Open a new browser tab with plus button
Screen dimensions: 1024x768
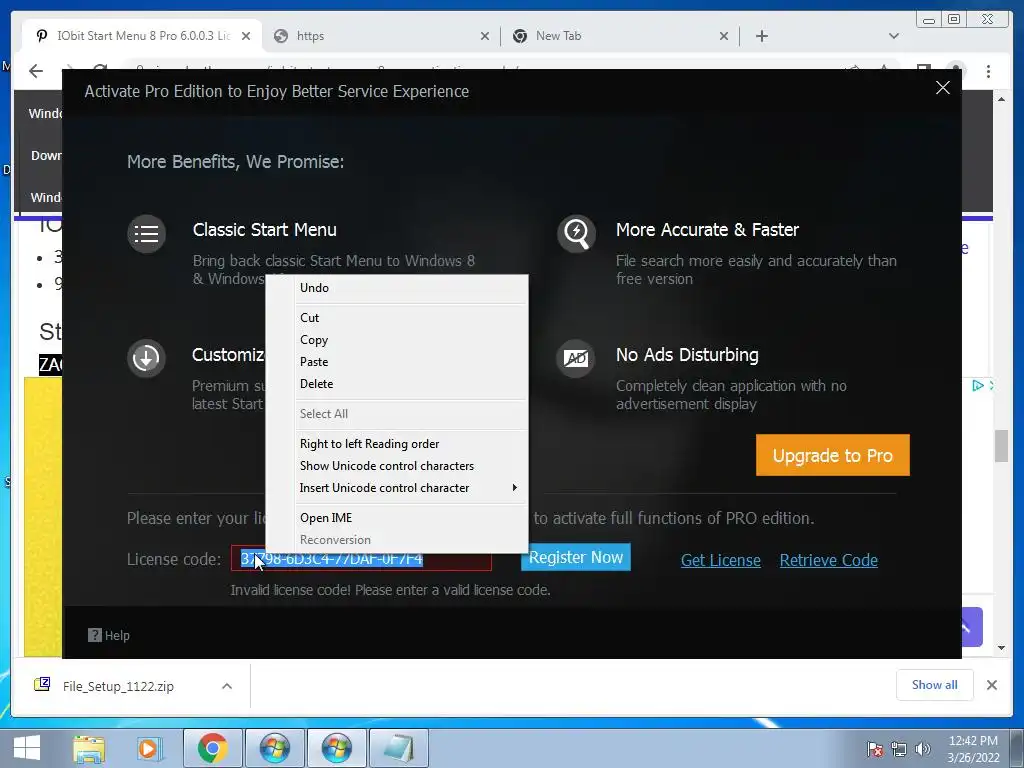tap(761, 36)
